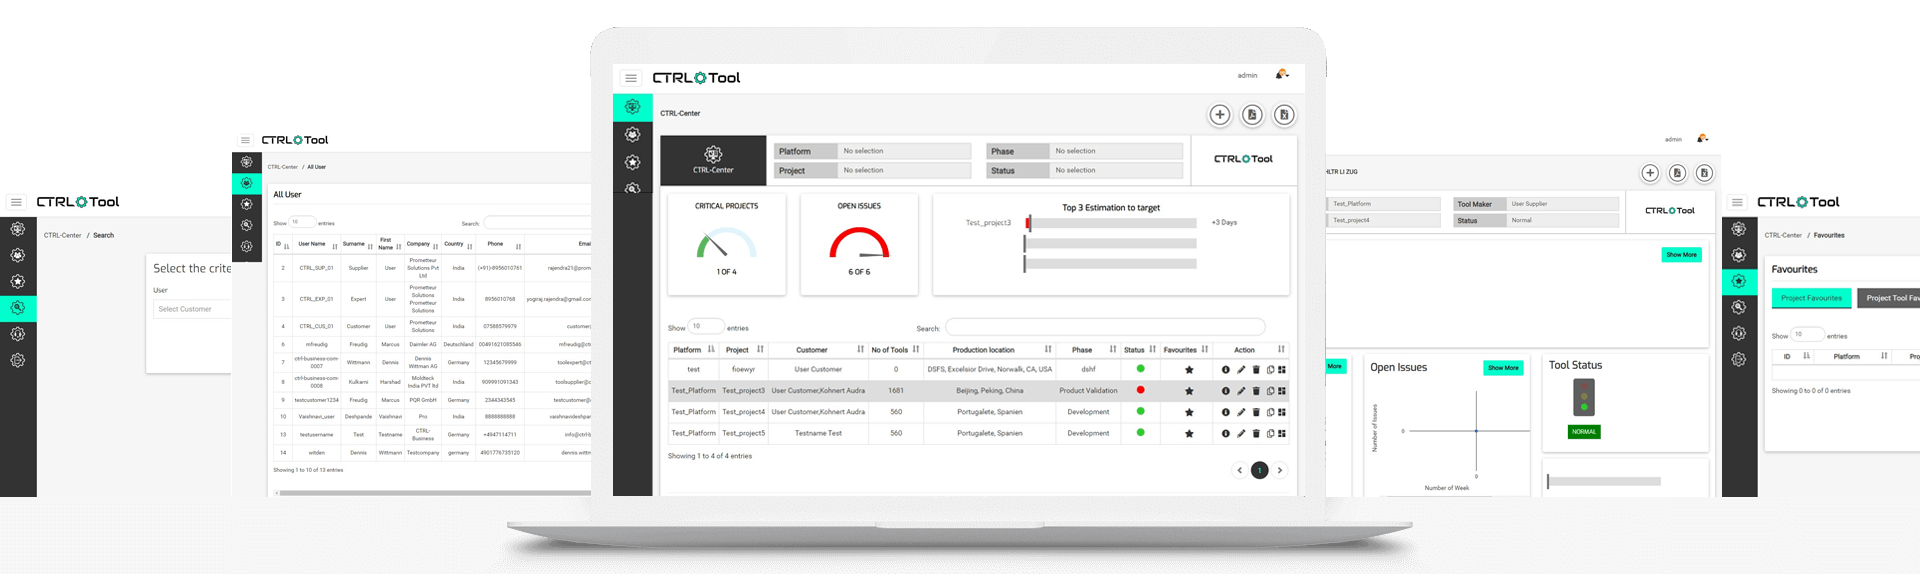
Task: Click the add (plus) circle button in center dashboard
Action: (1219, 115)
